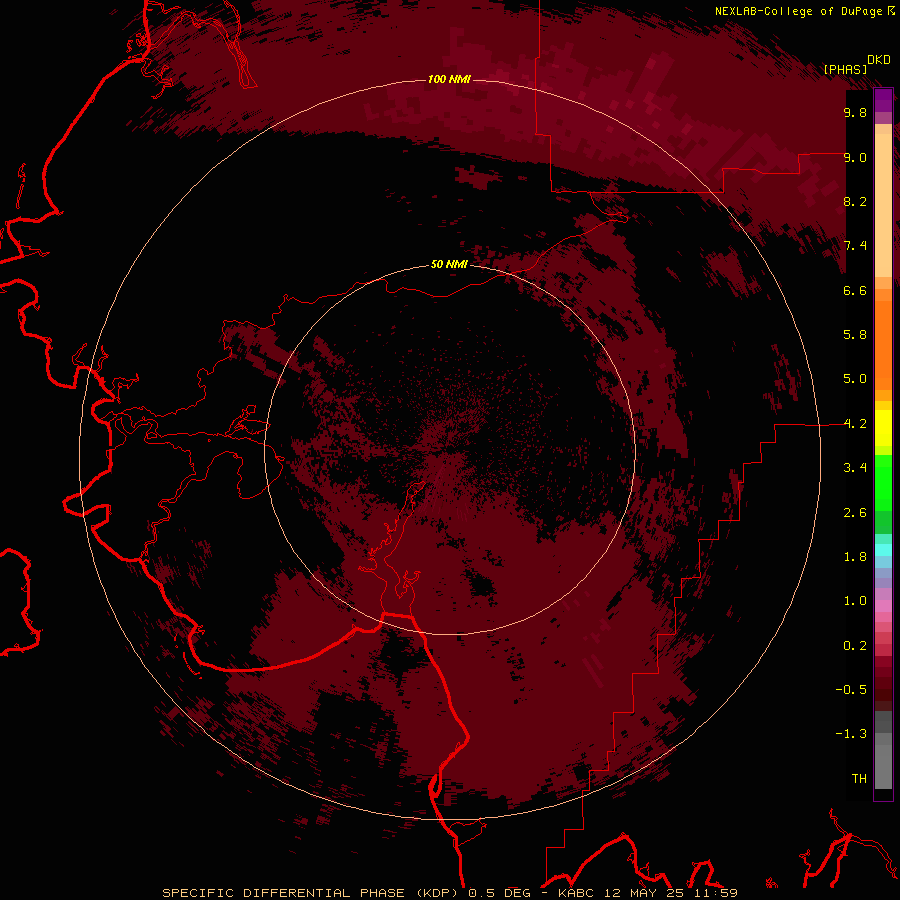Click the NEXLAB-College of DuPage credit text
Viewport: 900px width, 900px height.
click(x=798, y=11)
